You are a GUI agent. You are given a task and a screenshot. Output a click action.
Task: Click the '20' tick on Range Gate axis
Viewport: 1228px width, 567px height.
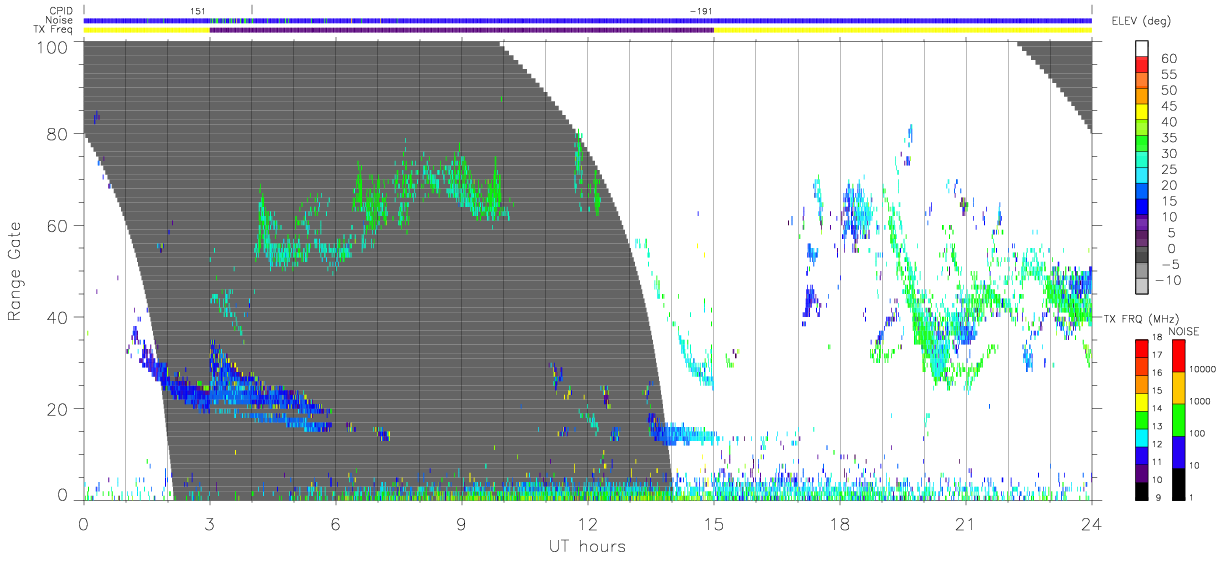tap(58, 409)
